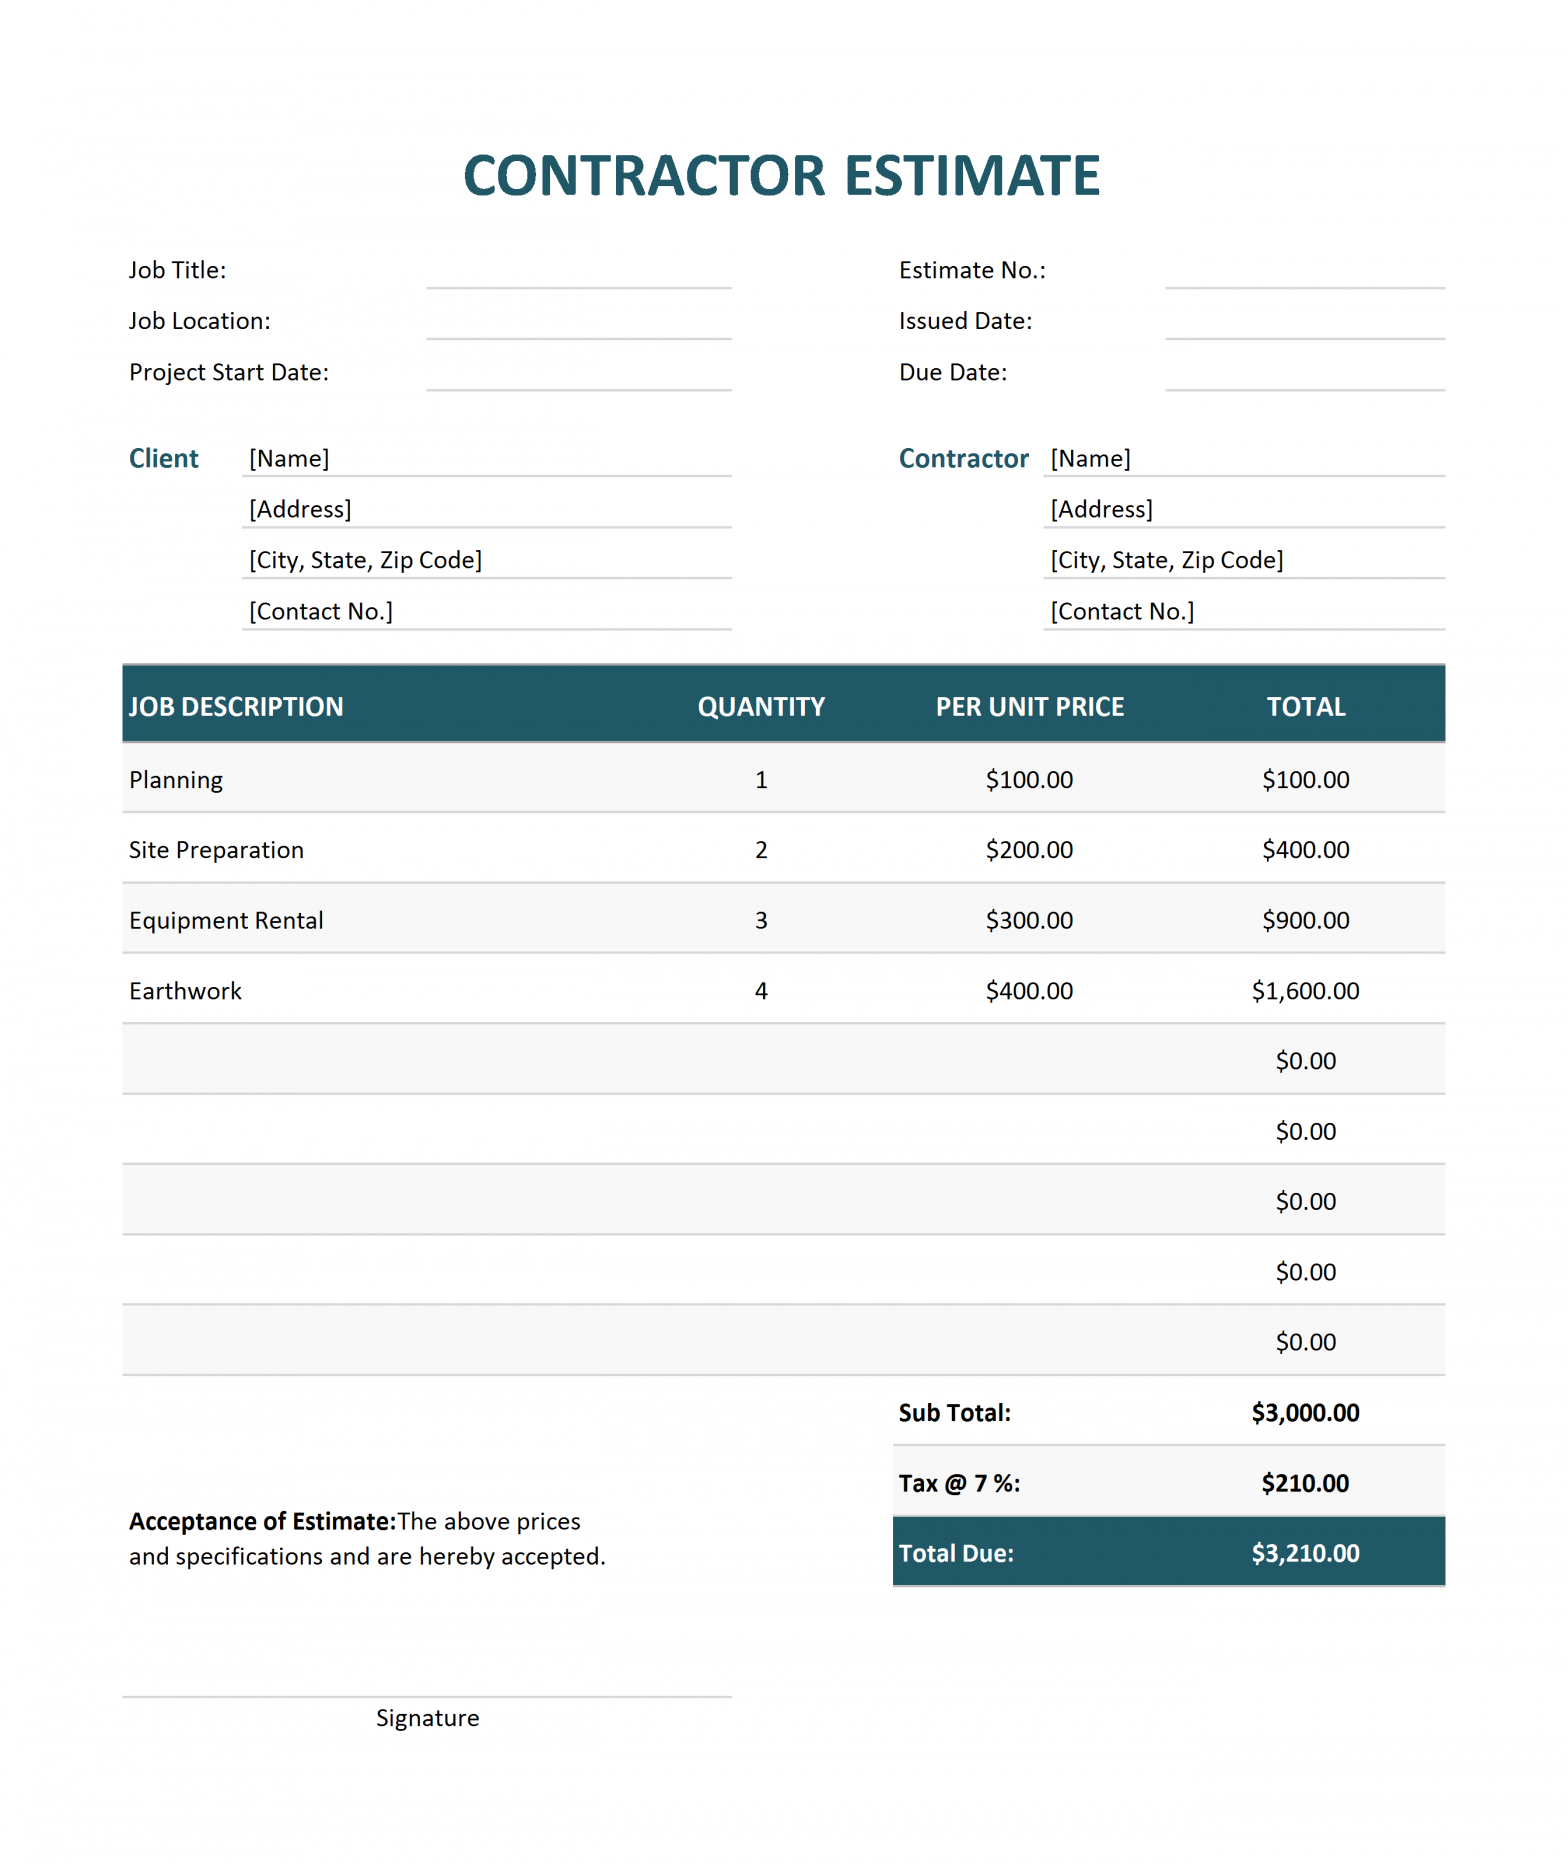Click the Contractor [Address] placeholder
Screen dimensions: 1568x1865
pyautogui.click(x=1101, y=509)
